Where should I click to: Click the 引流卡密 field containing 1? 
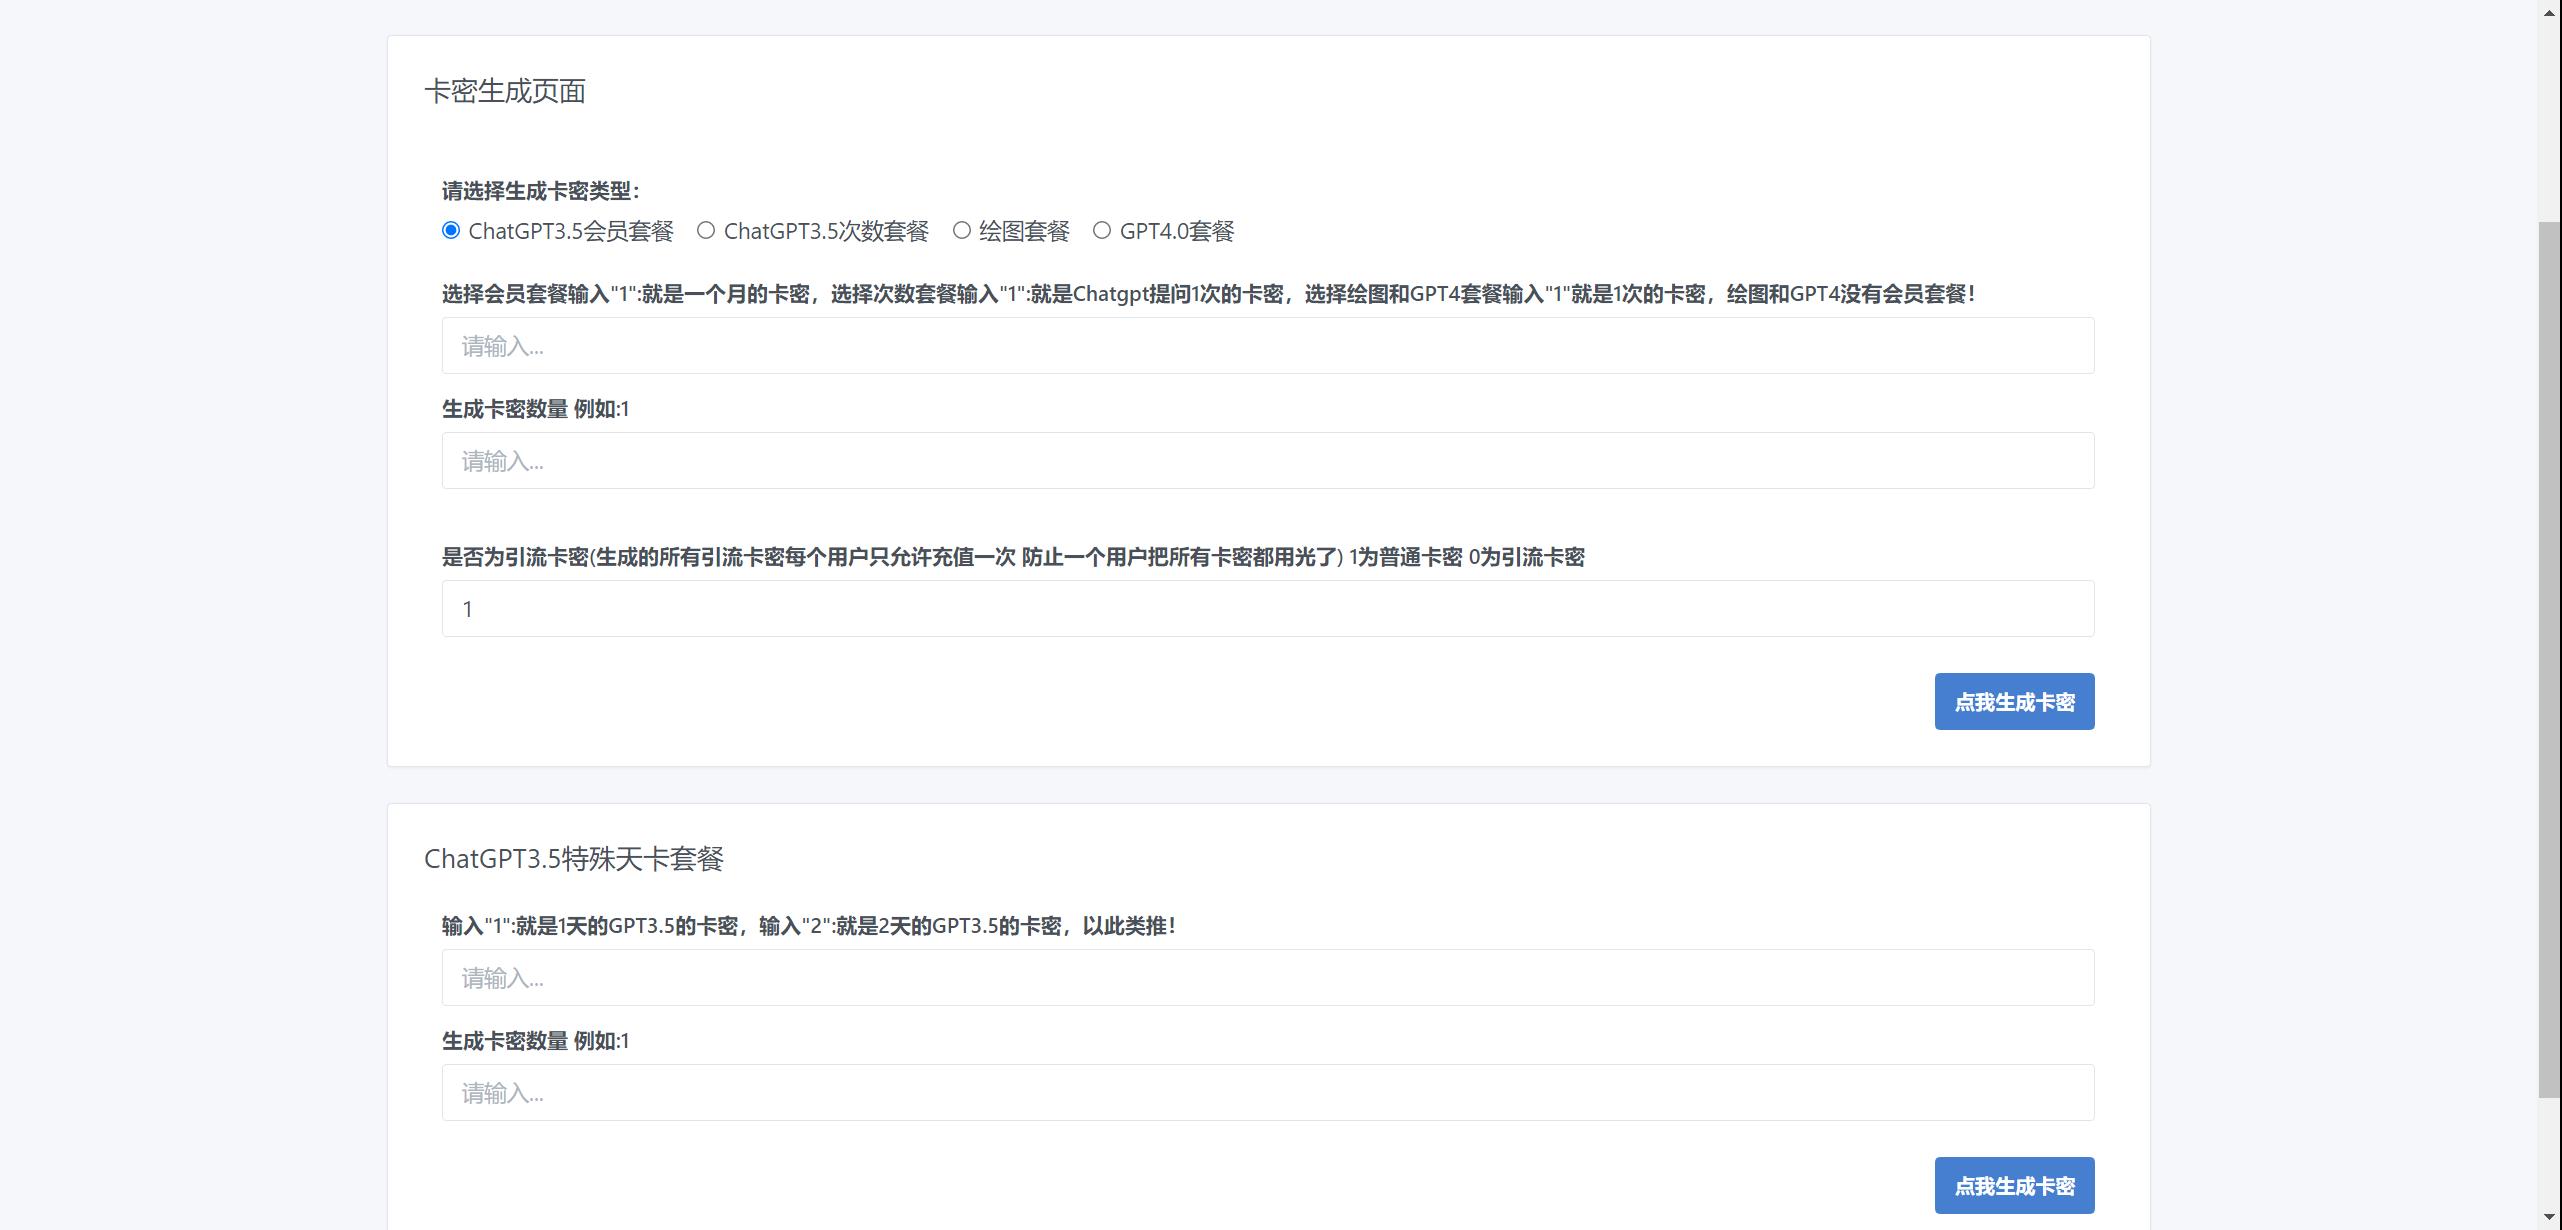click(x=1267, y=609)
